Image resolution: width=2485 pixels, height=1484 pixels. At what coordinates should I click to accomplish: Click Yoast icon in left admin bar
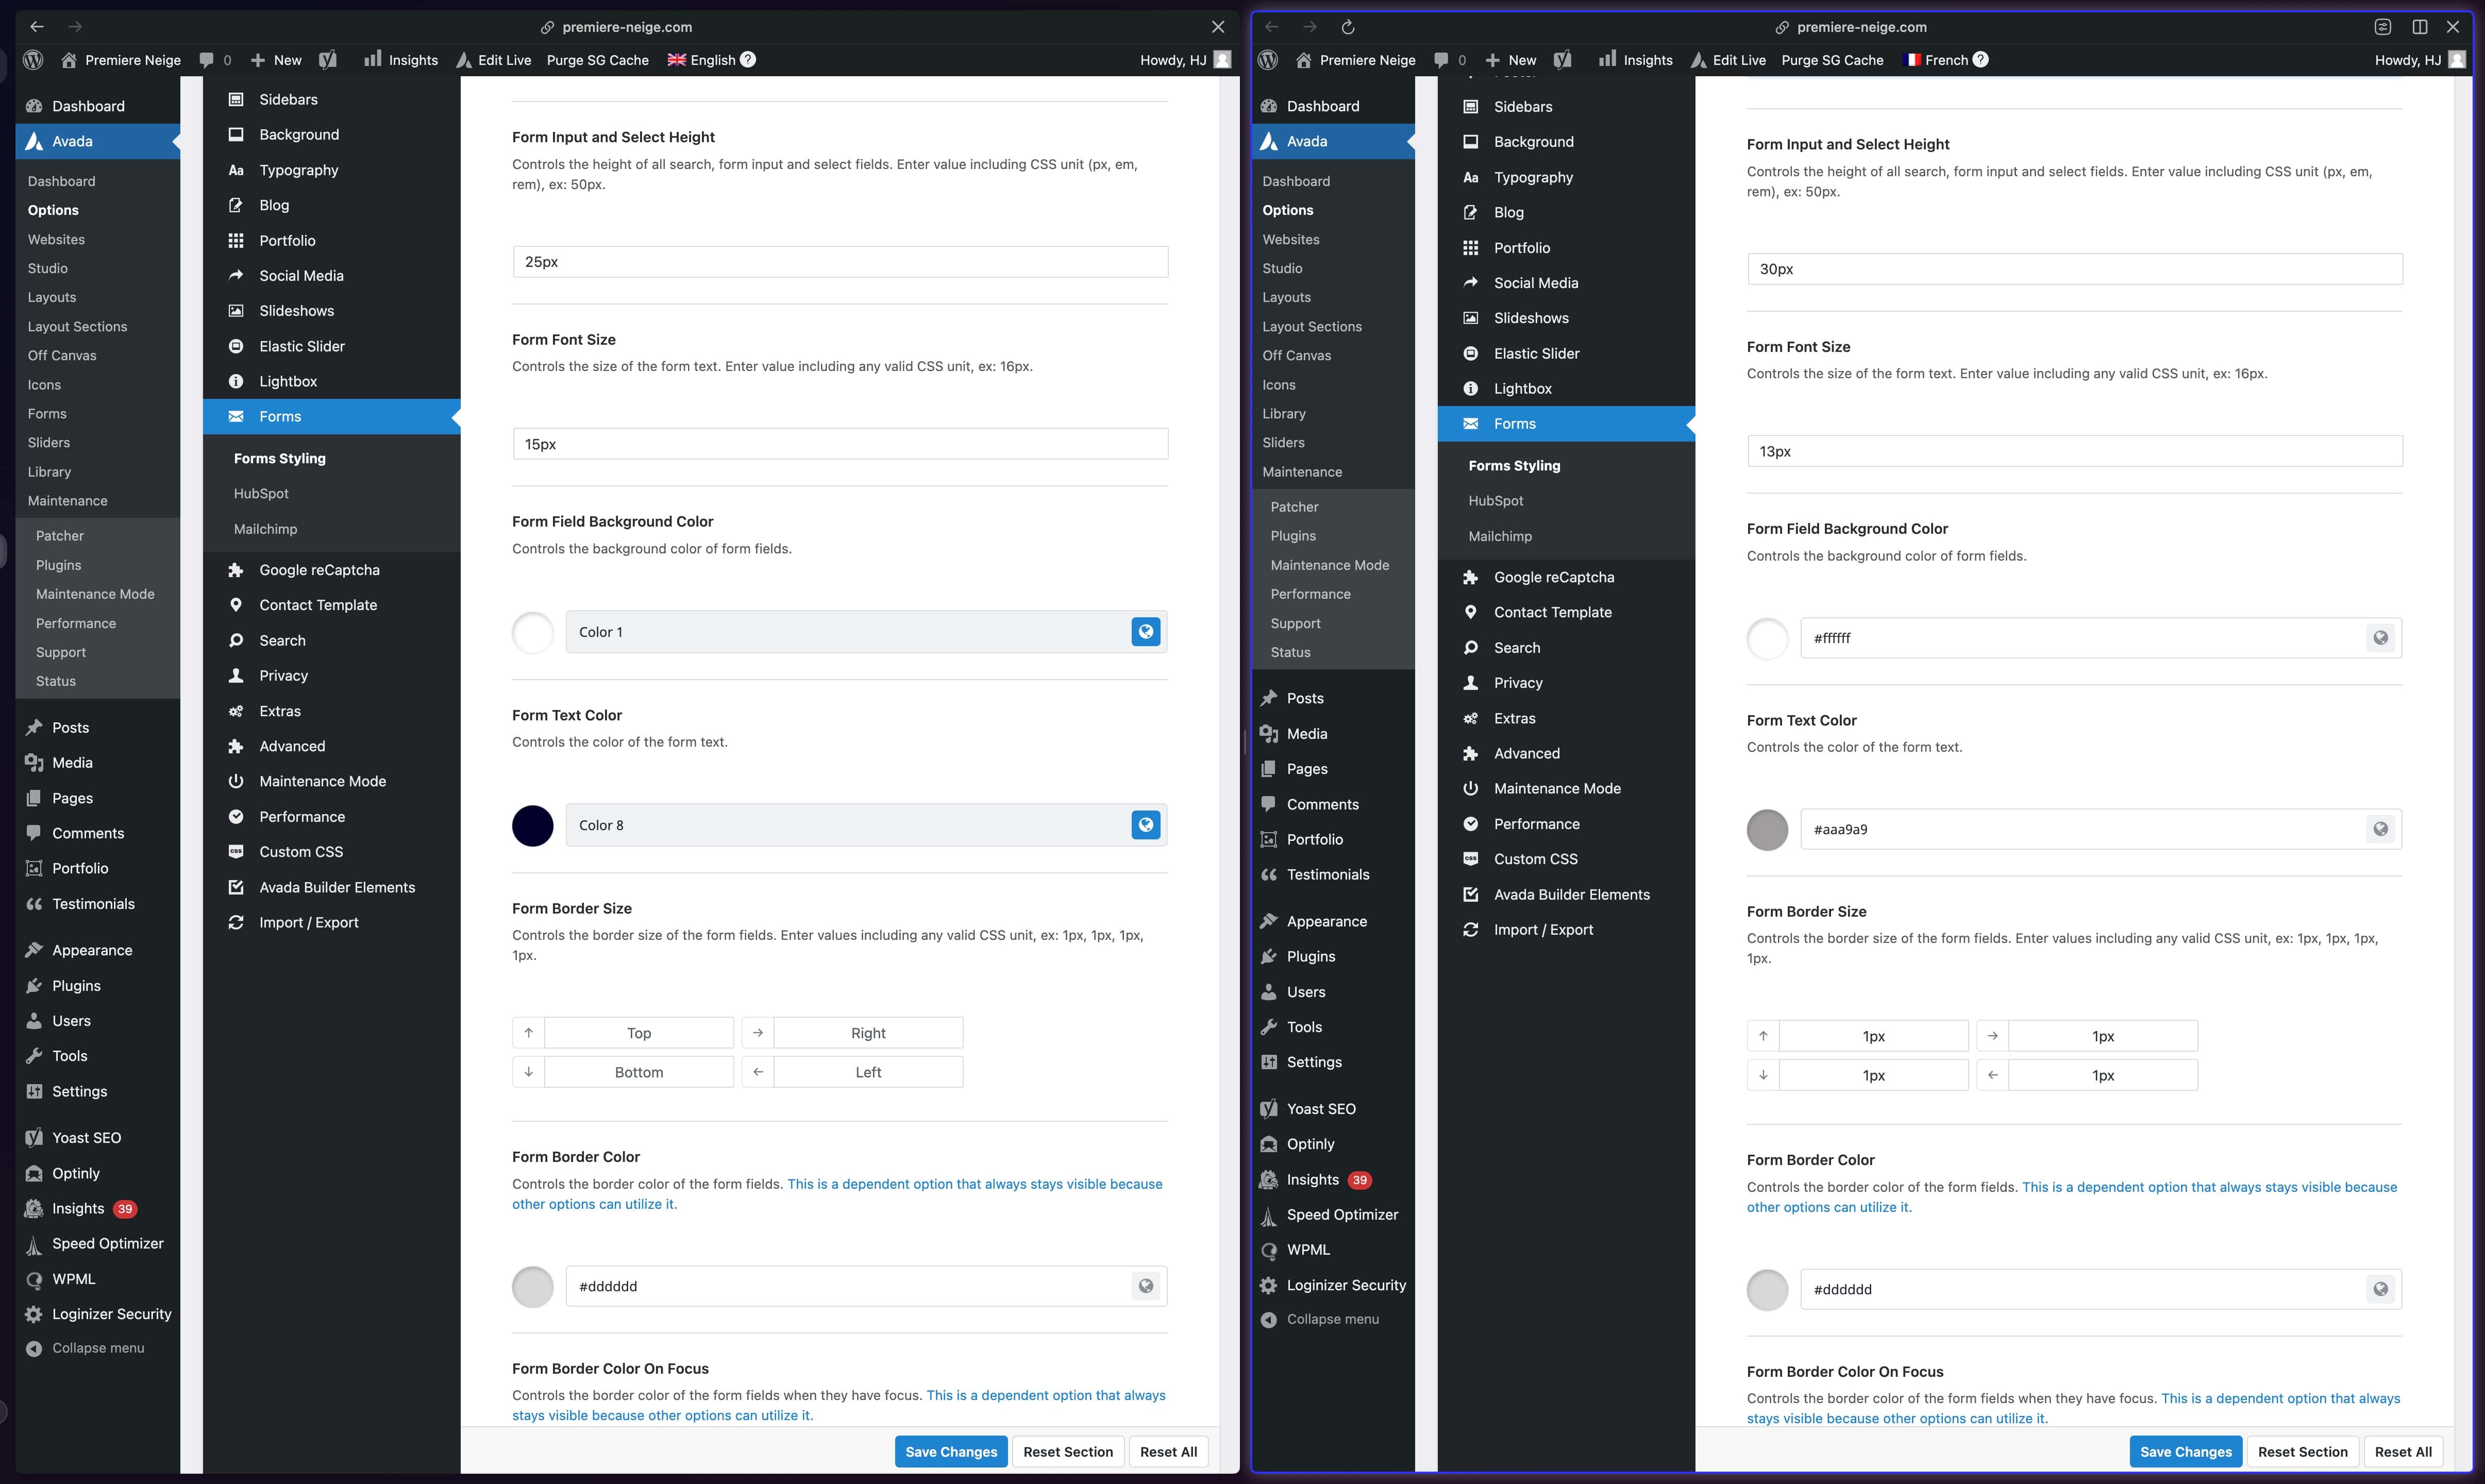[328, 60]
